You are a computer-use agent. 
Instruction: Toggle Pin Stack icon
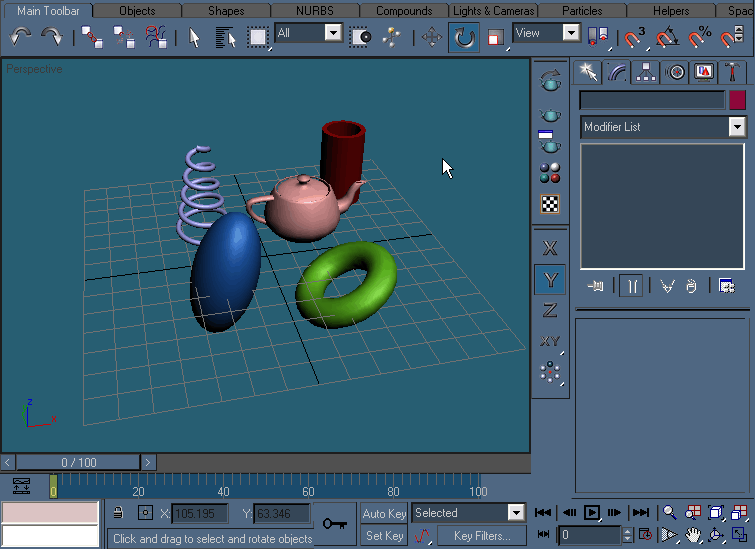pyautogui.click(x=596, y=286)
